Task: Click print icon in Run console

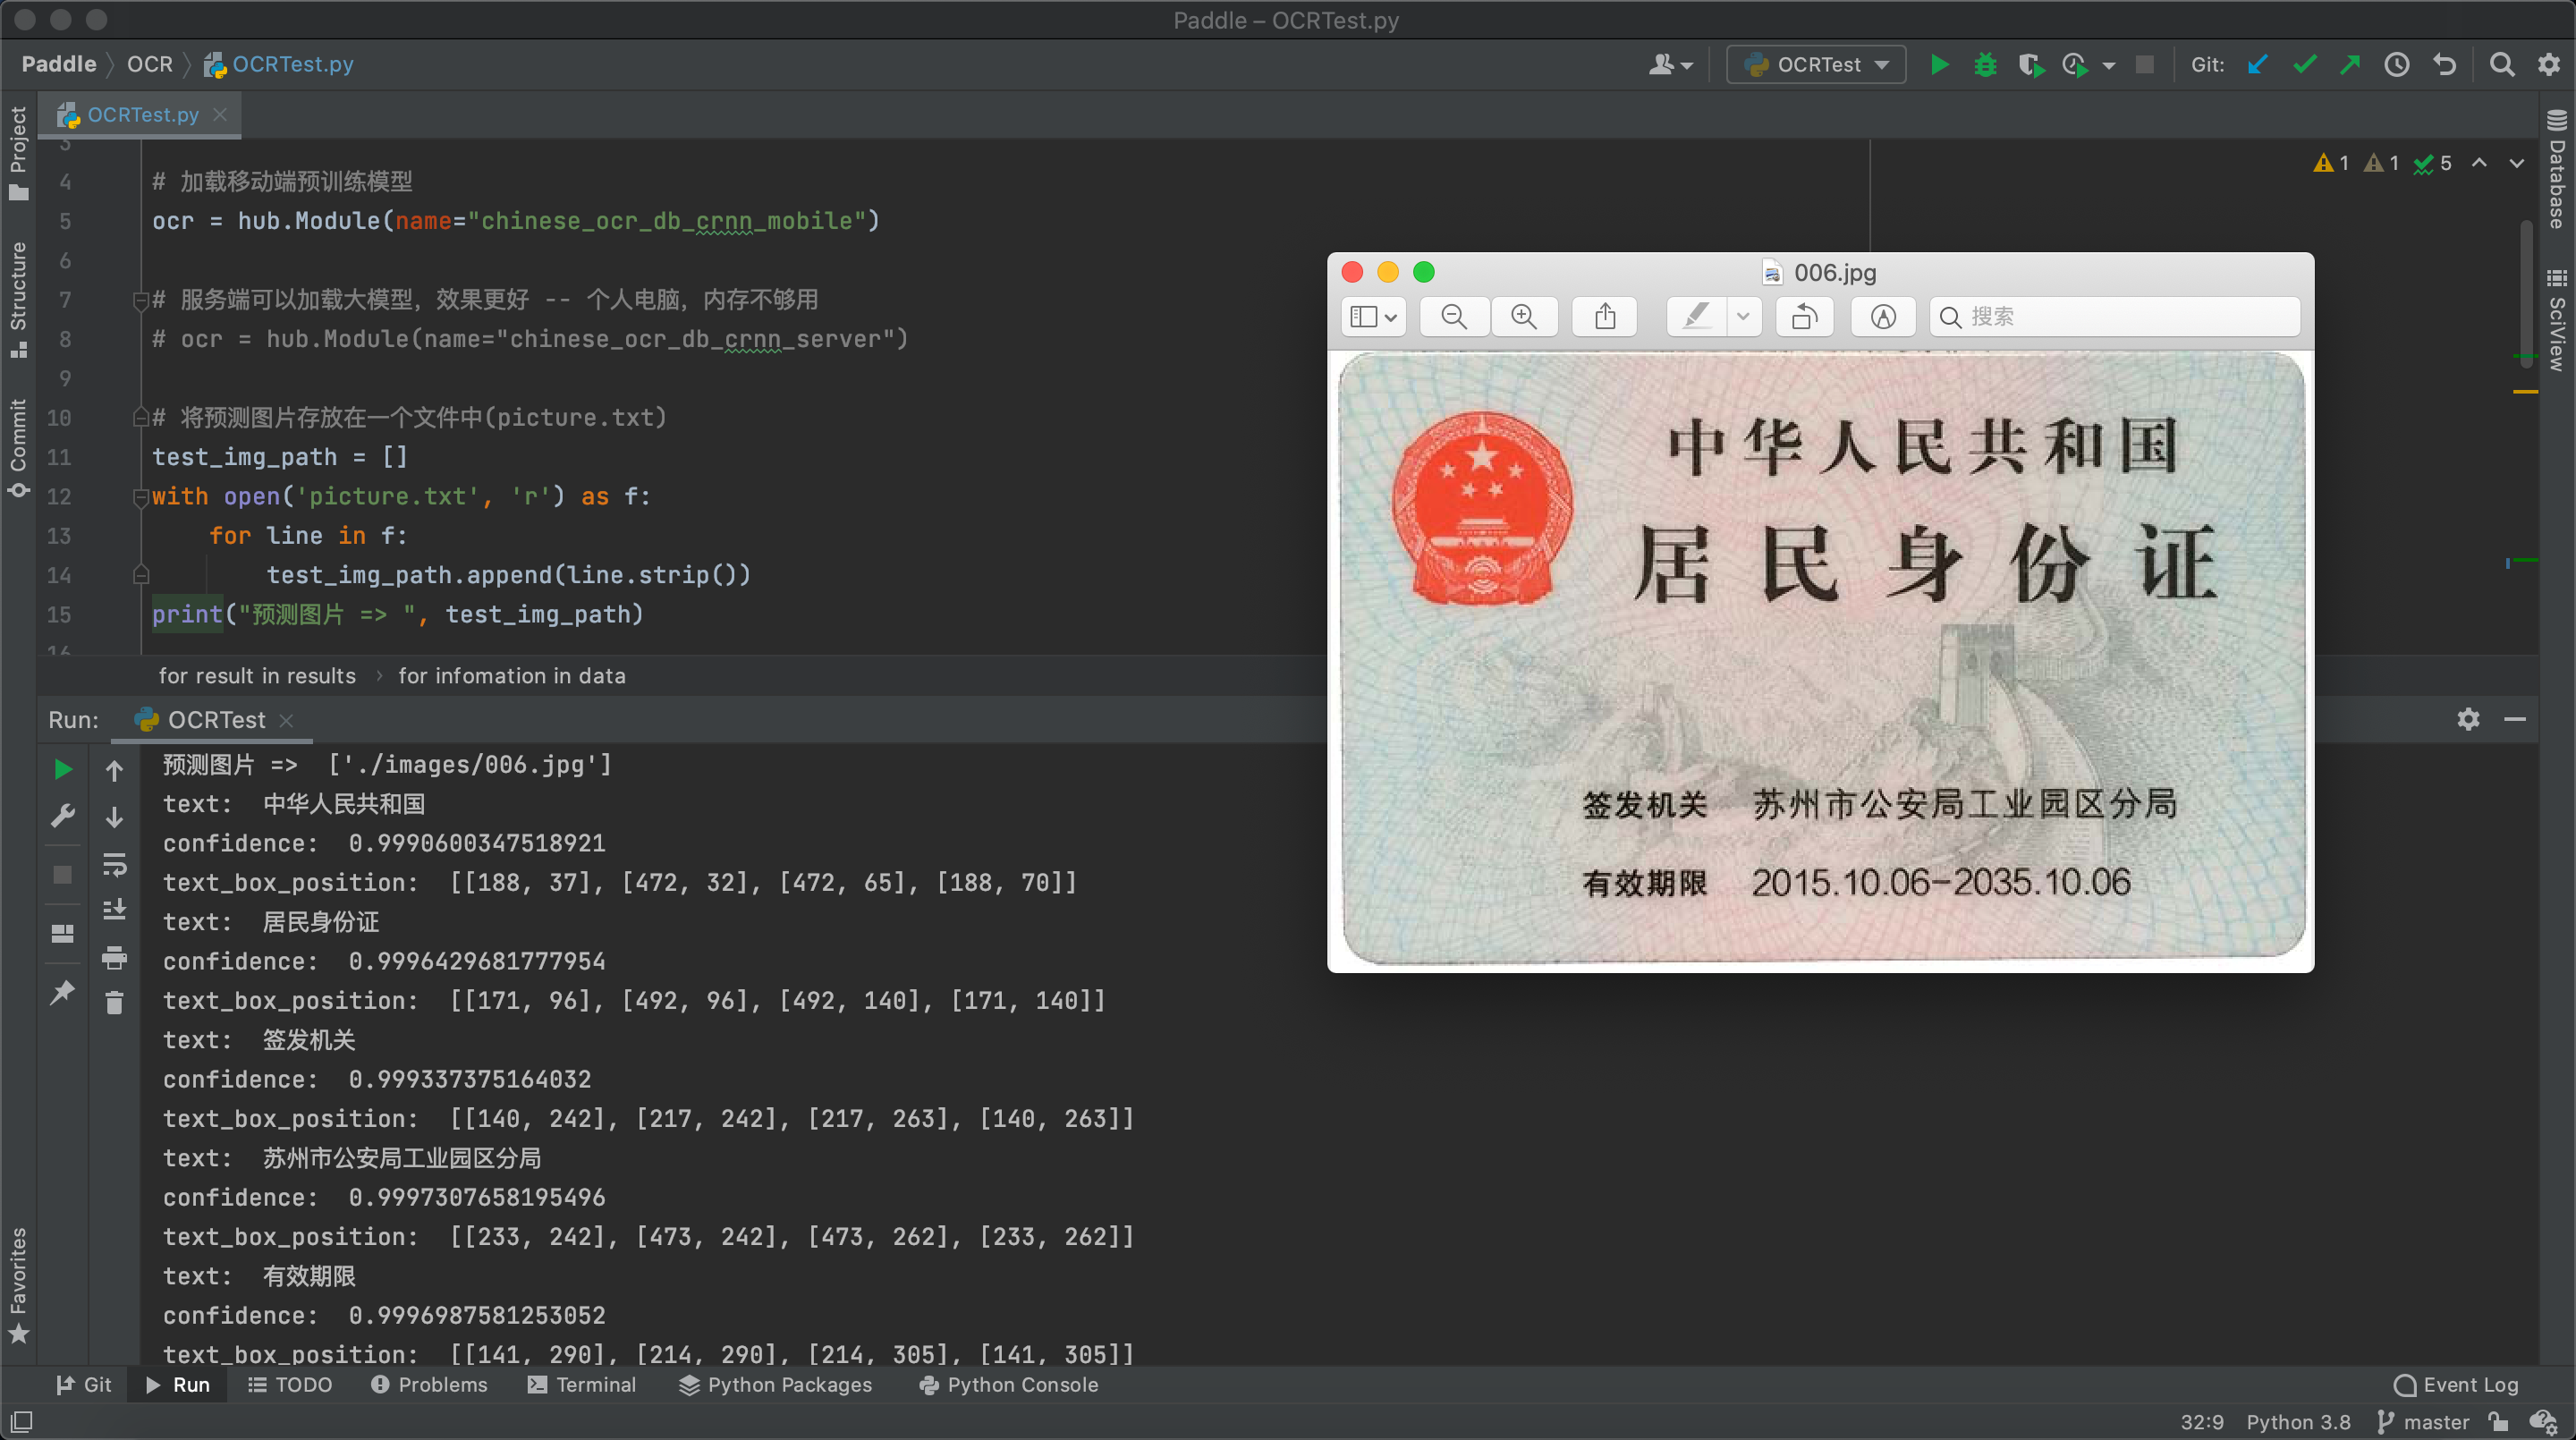Action: tap(114, 958)
